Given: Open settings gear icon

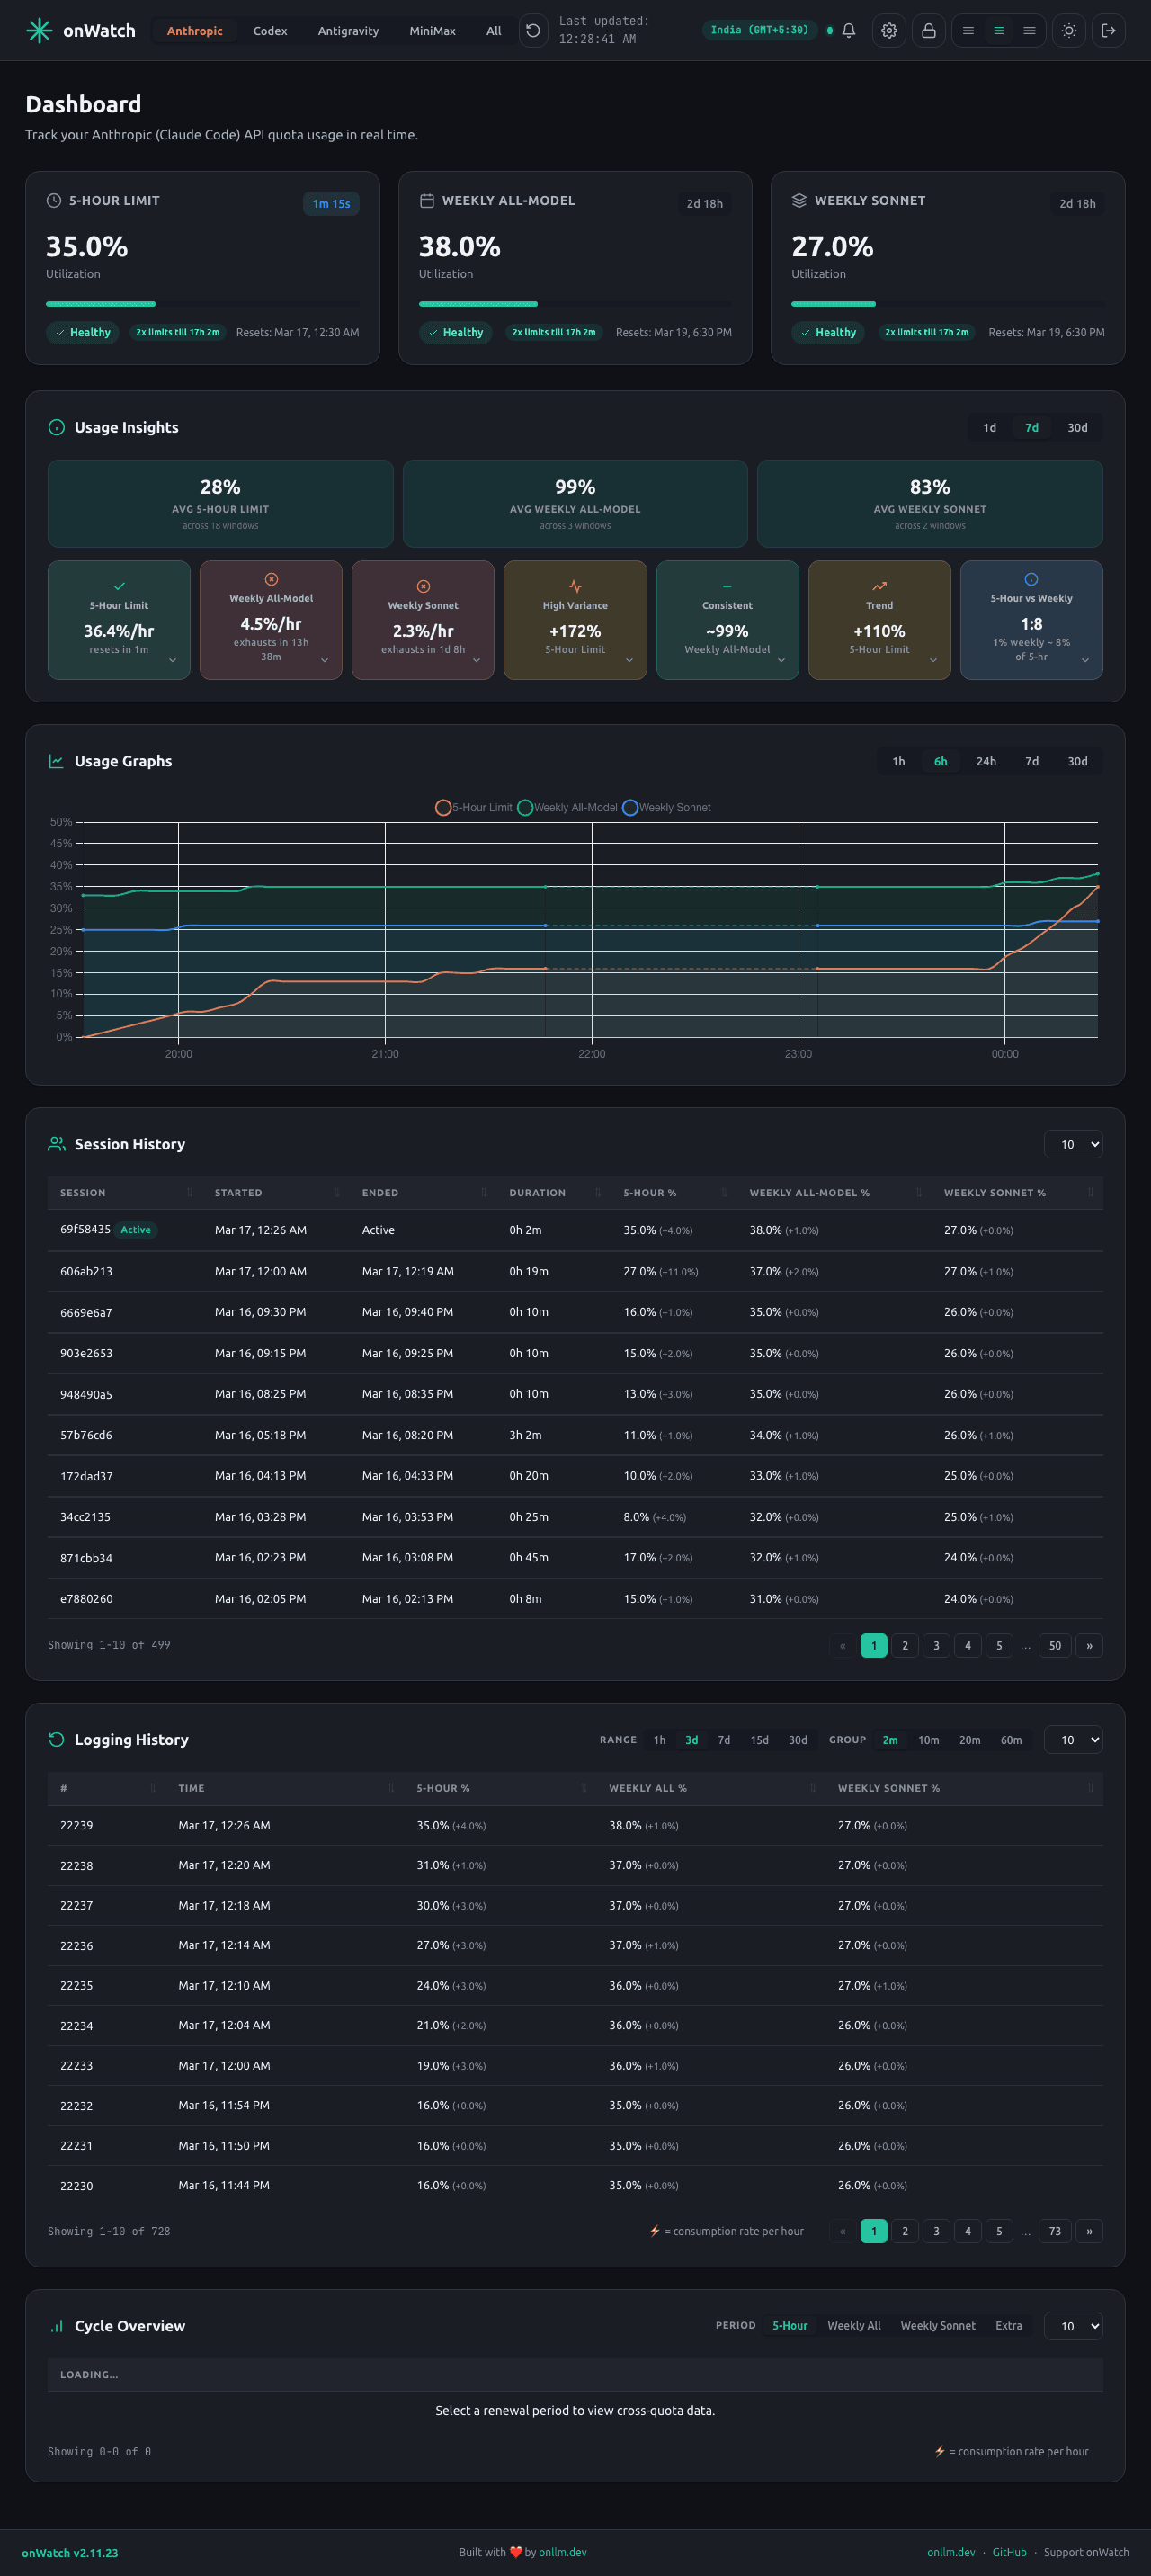Looking at the screenshot, I should [889, 30].
